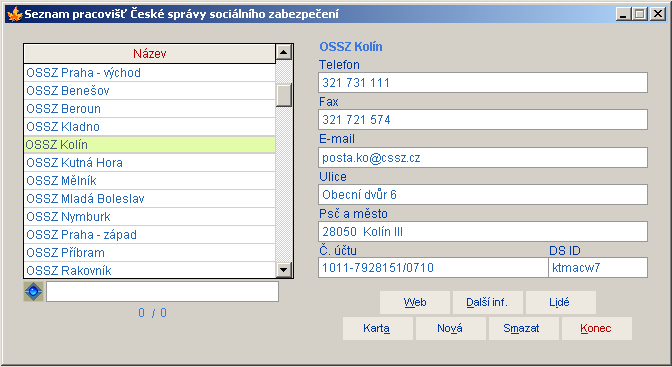Delete the record with Smazat
Image resolution: width=672 pixels, height=367 pixels.
pyautogui.click(x=524, y=328)
